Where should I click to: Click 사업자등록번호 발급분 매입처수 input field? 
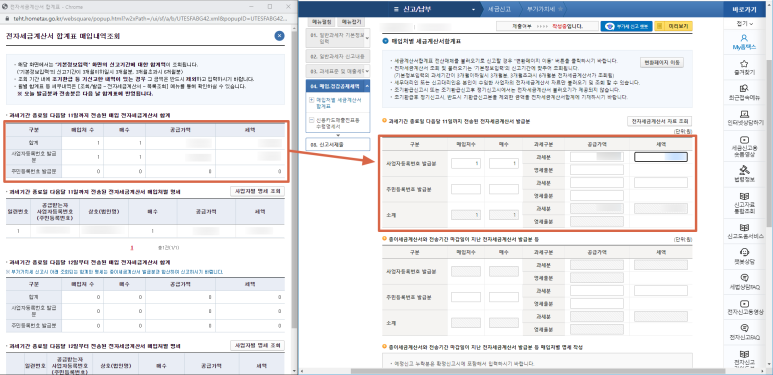(x=466, y=164)
